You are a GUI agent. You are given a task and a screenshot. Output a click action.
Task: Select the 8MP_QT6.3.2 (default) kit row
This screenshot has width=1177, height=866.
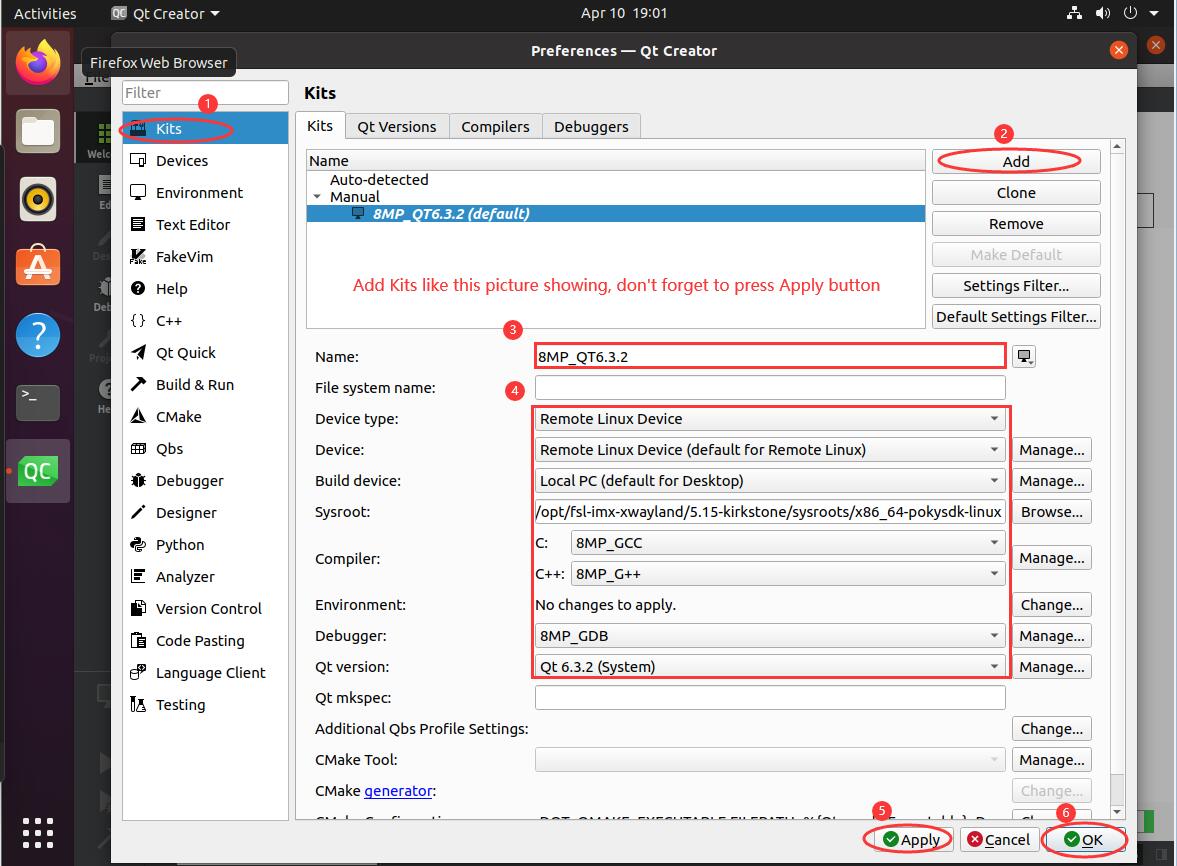click(616, 214)
